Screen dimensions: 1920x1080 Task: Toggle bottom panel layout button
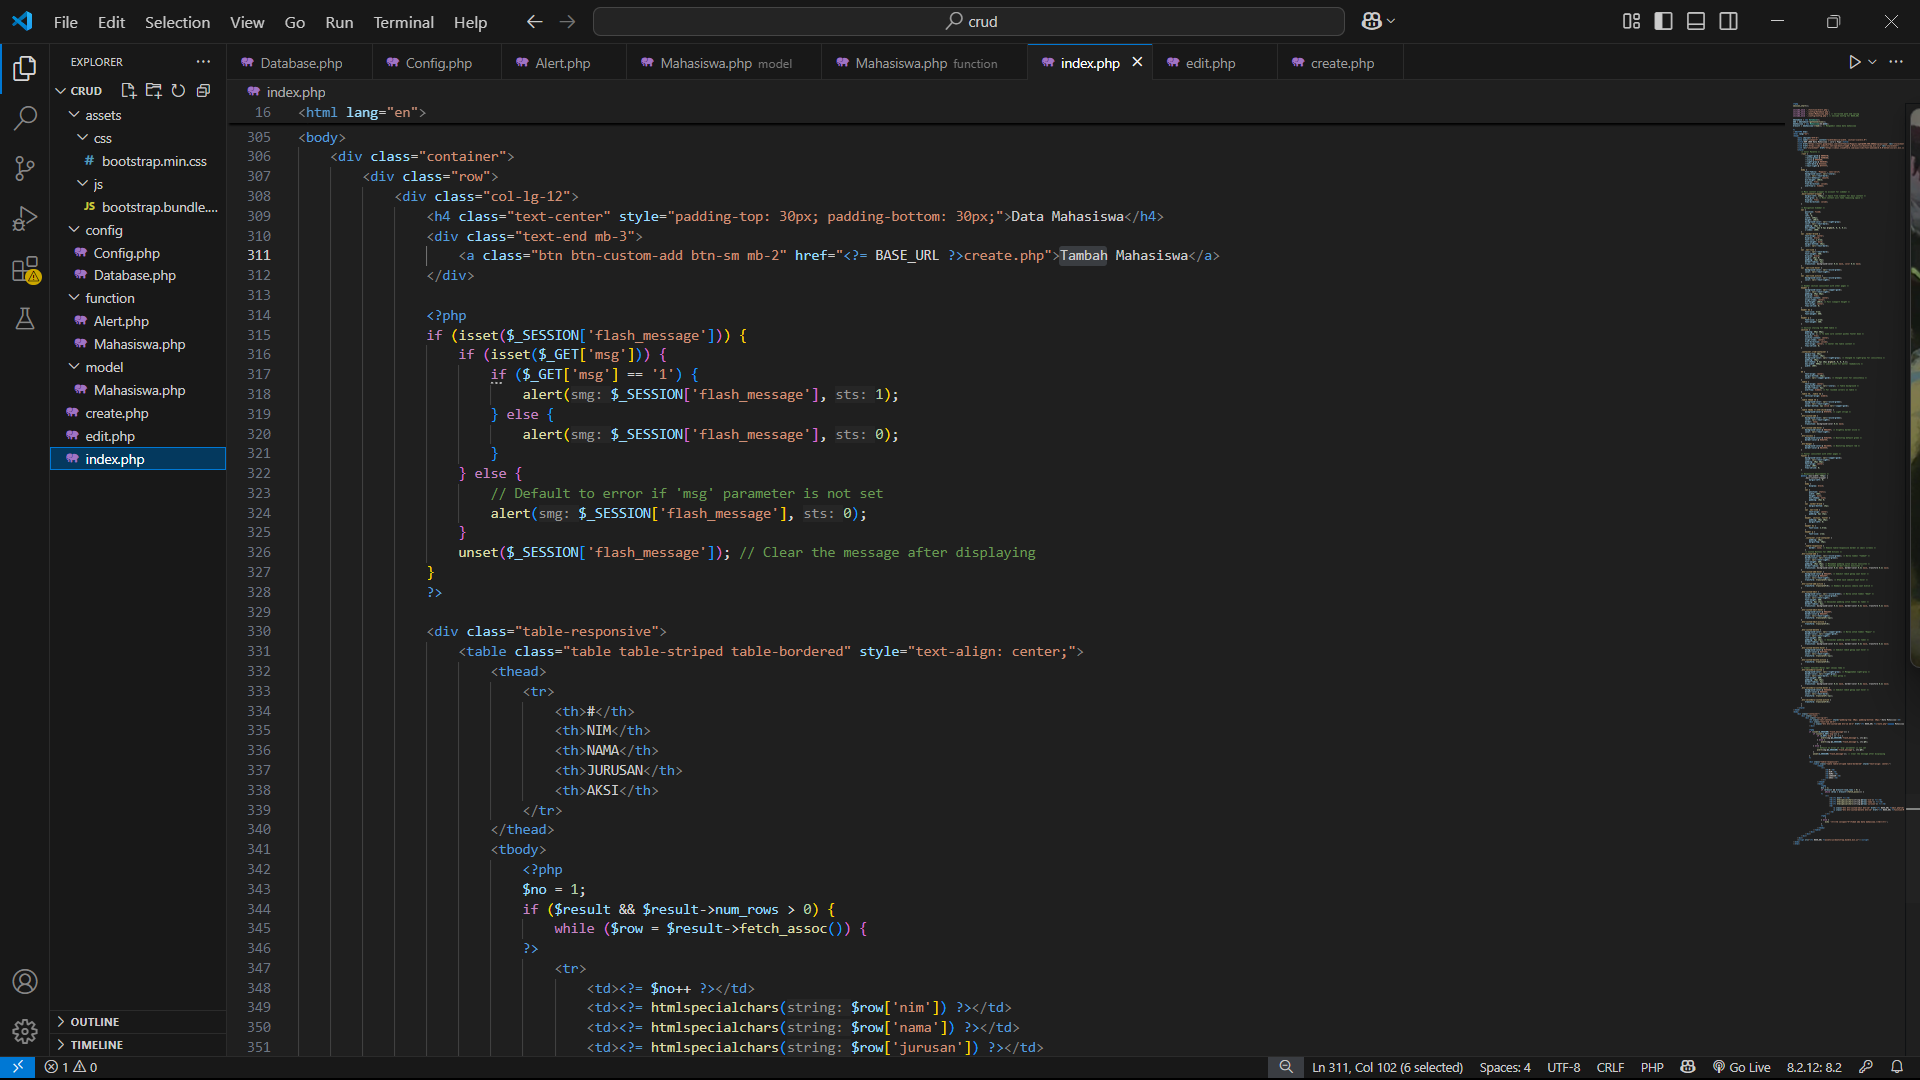point(1696,21)
